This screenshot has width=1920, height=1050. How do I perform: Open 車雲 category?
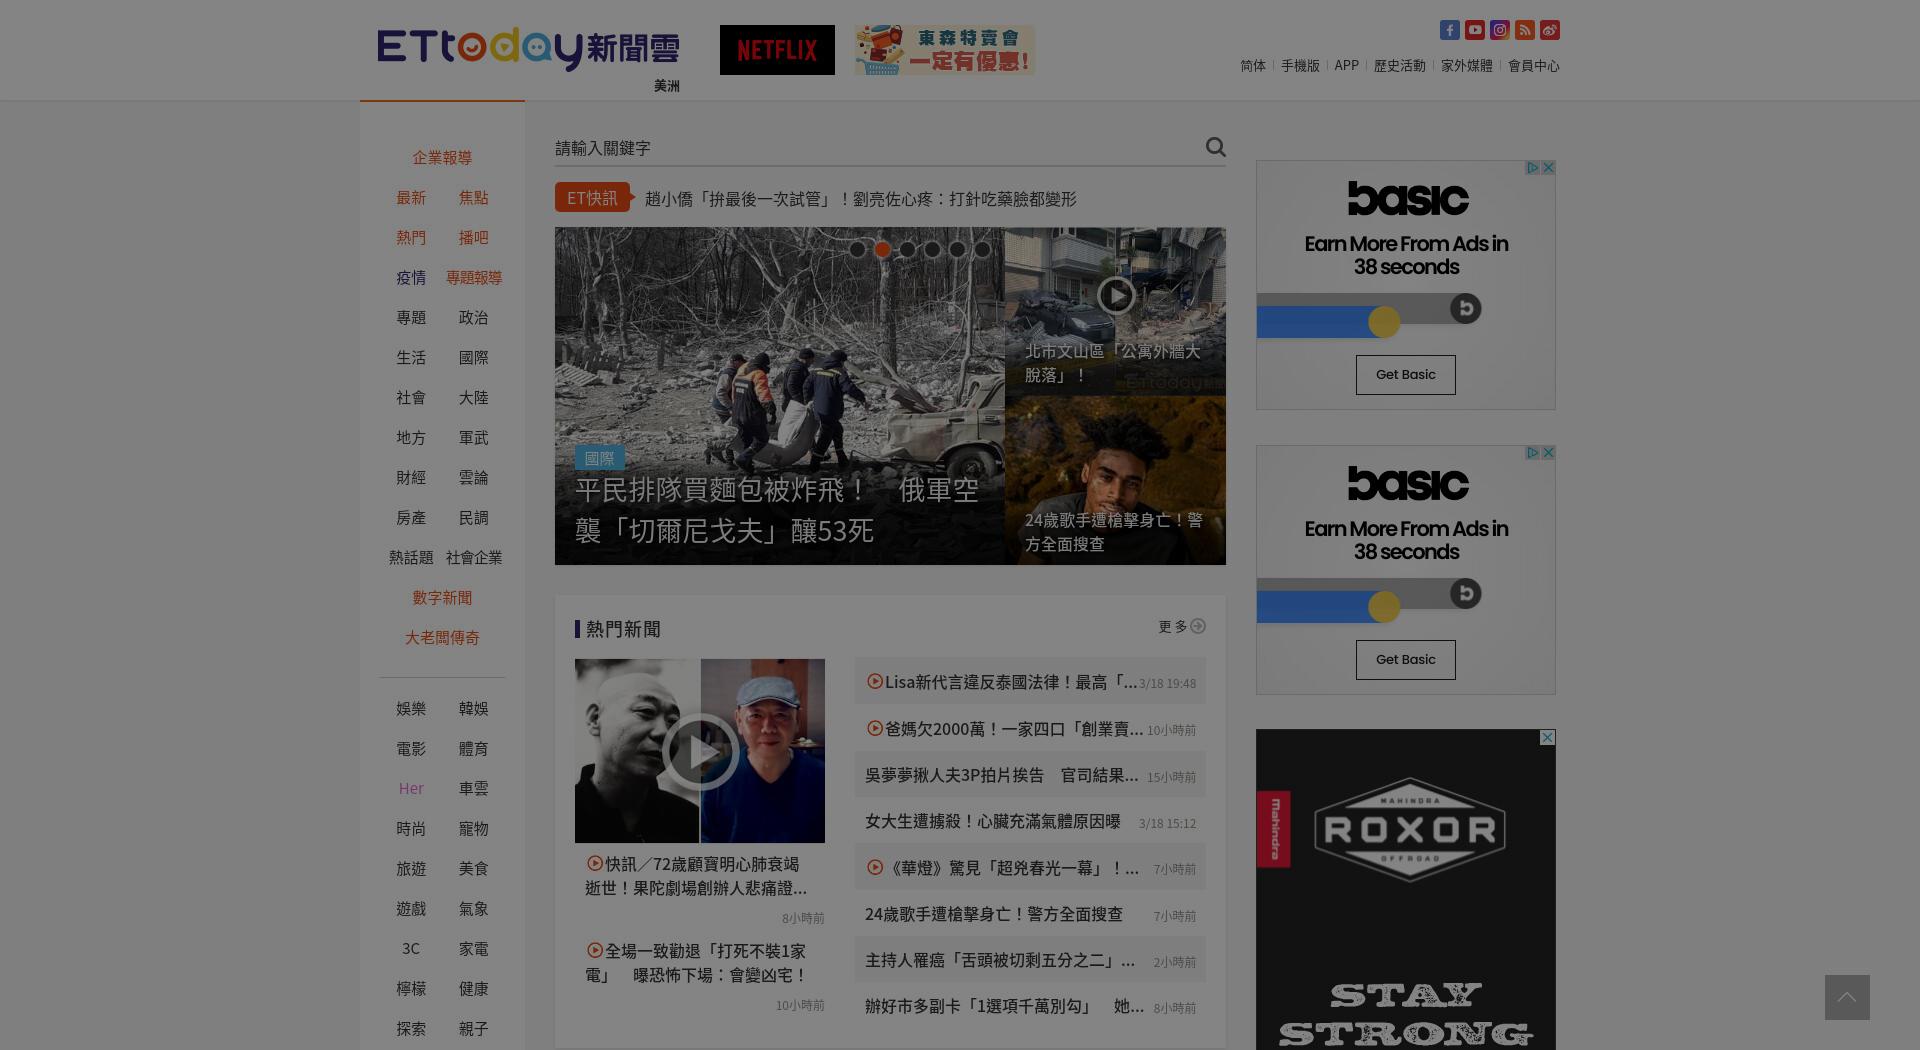click(x=474, y=789)
